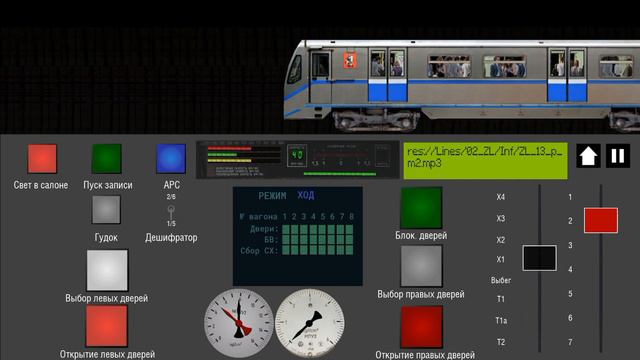
Task: Click the Двери row status indicators
Action: (x=318, y=229)
